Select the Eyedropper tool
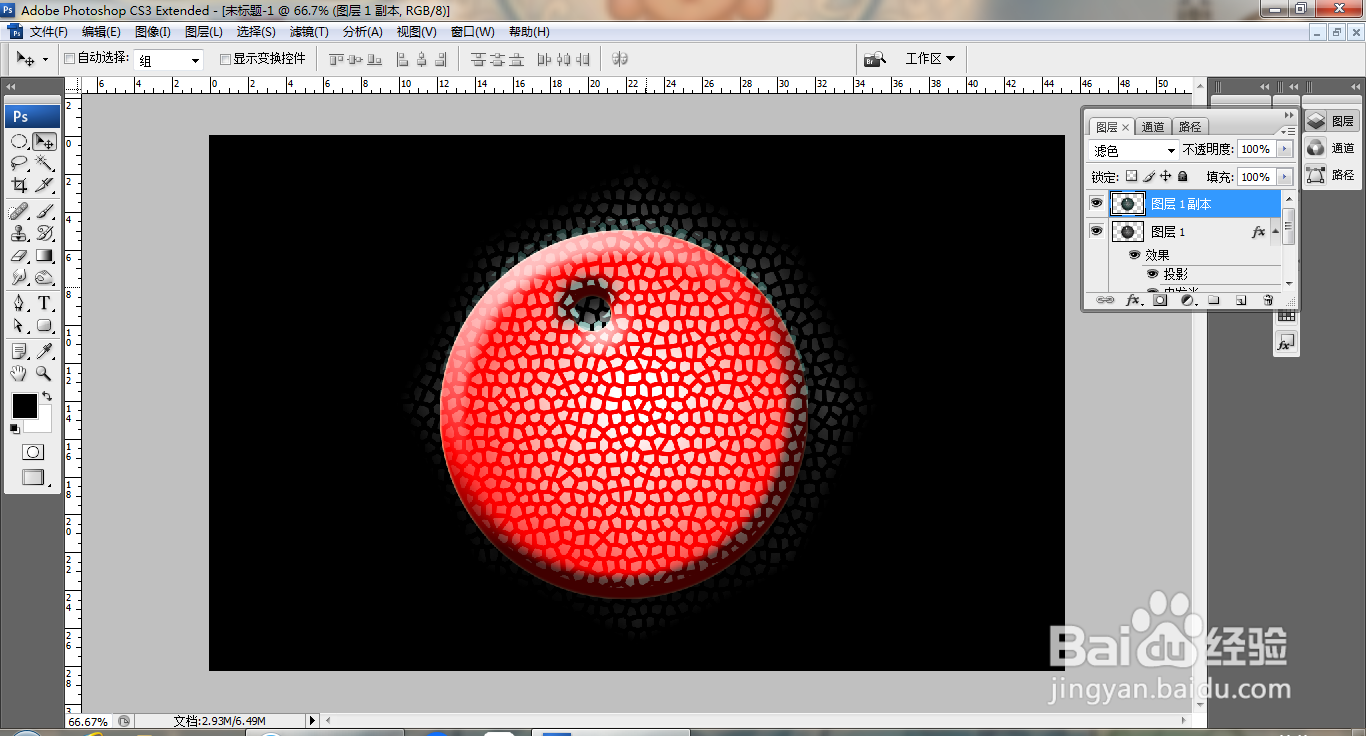Screen dimensions: 1366x736 44,351
